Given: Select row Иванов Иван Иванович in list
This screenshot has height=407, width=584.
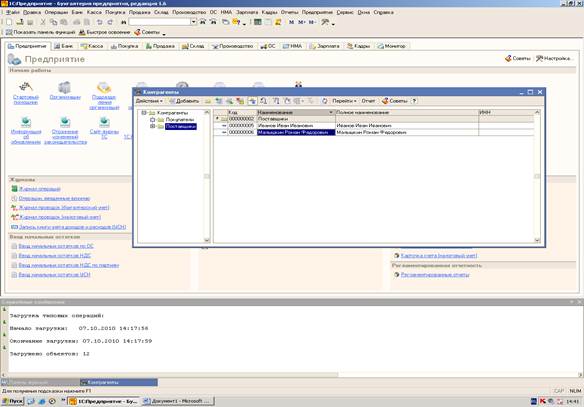Looking at the screenshot, I should pos(374,125).
